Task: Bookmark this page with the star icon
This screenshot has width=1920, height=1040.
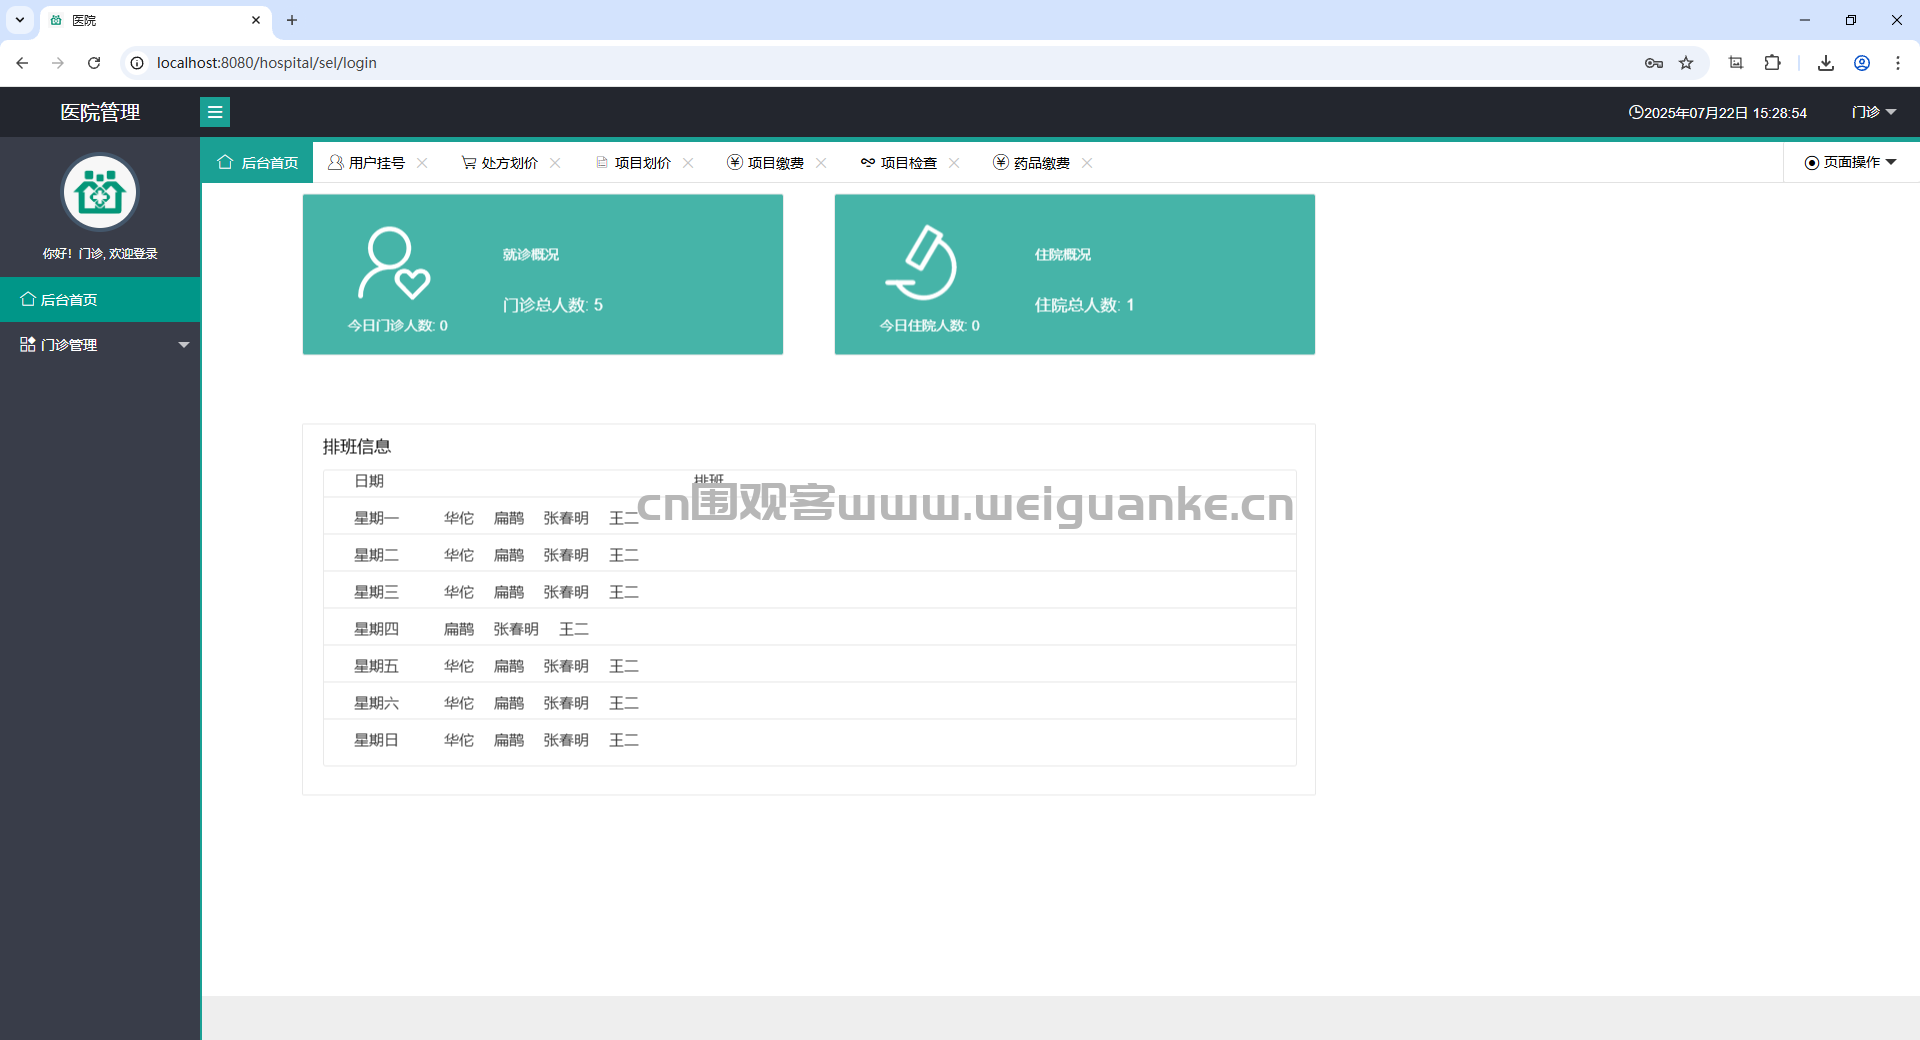Action: (x=1686, y=63)
